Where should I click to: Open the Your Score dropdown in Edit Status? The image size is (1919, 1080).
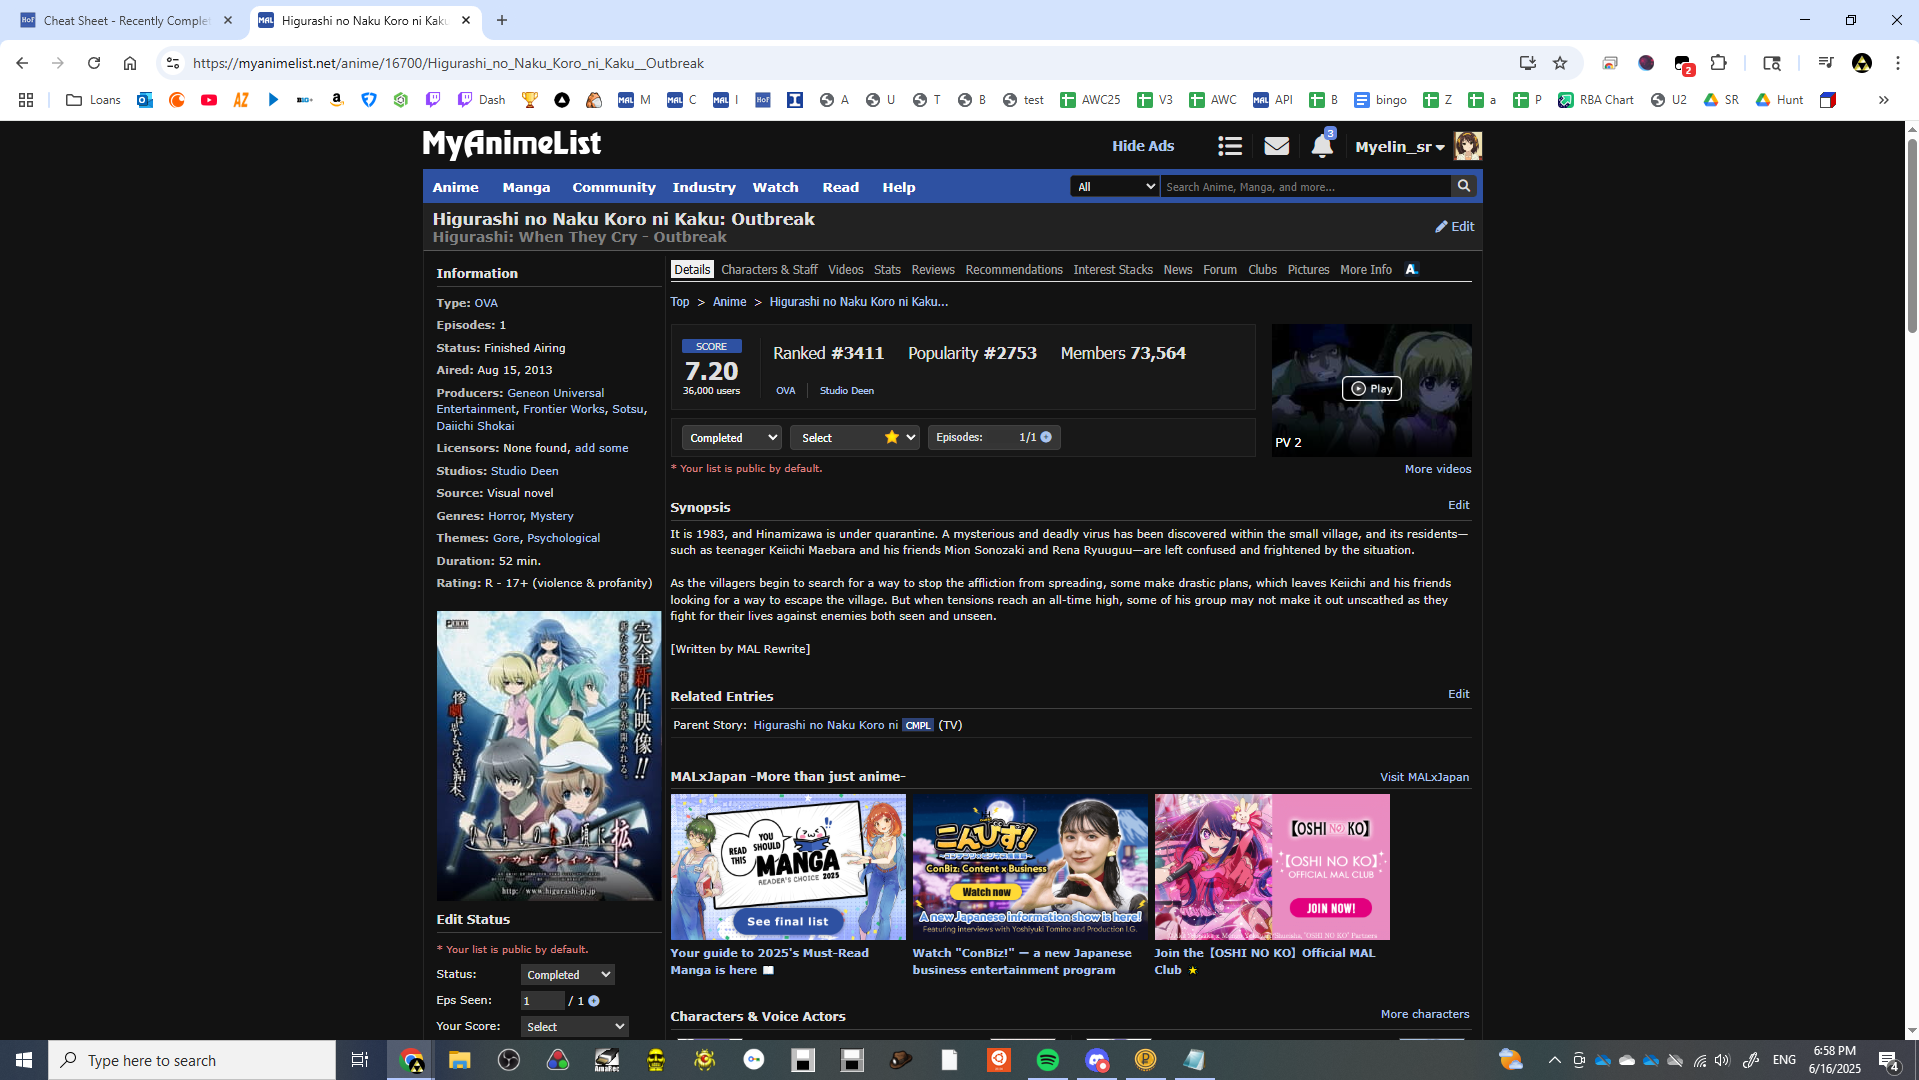tap(575, 1027)
